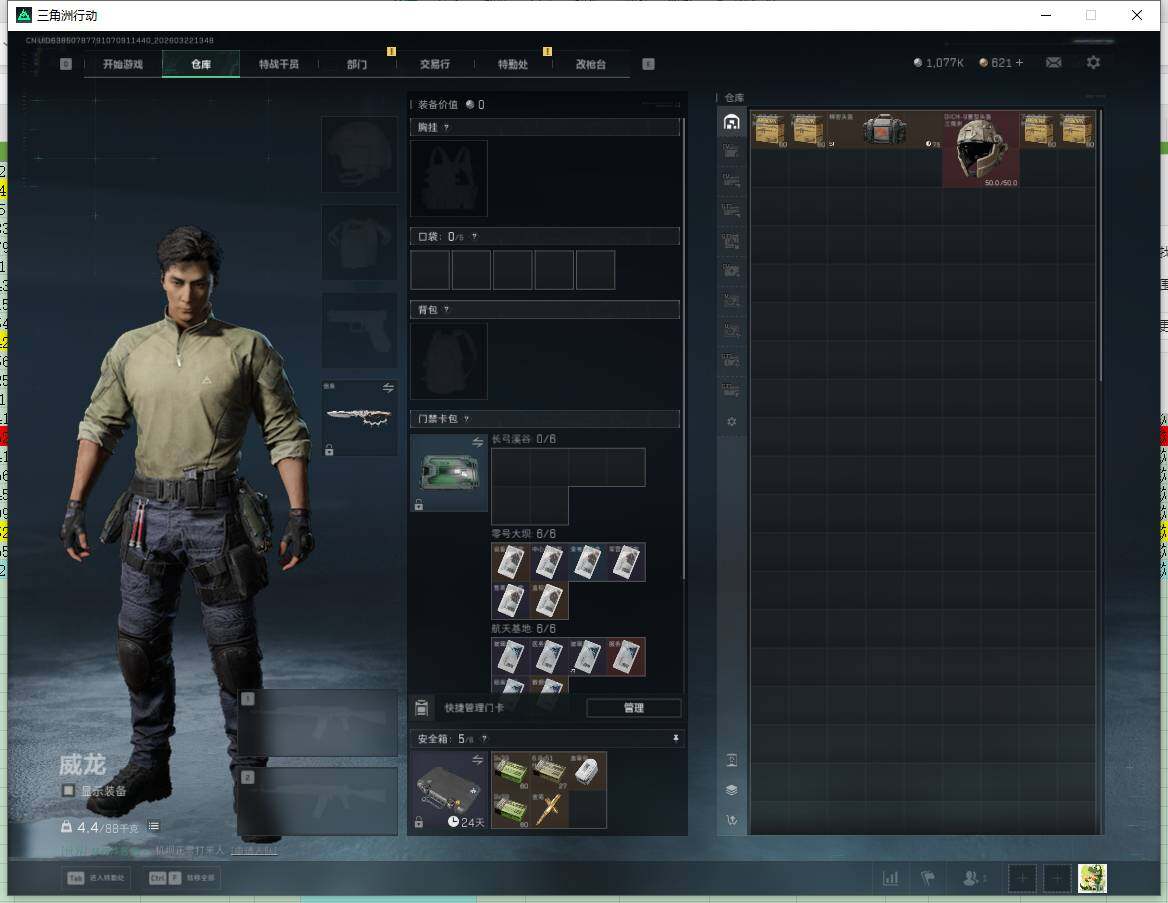Click the warehouse sidebar settings gear
1168x903 pixels.
[x=731, y=422]
